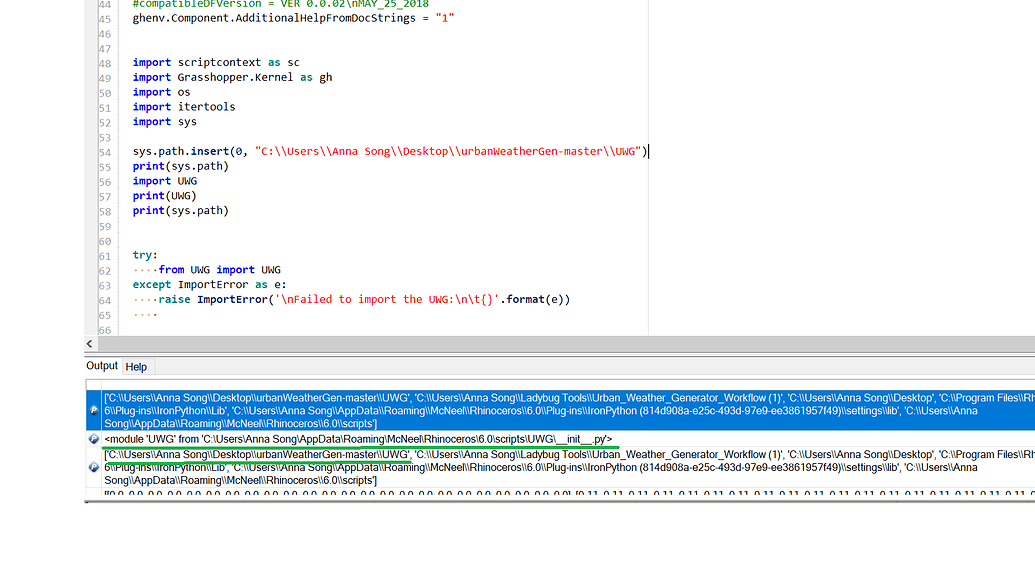
Task: Select the Output tab
Action: click(x=101, y=366)
